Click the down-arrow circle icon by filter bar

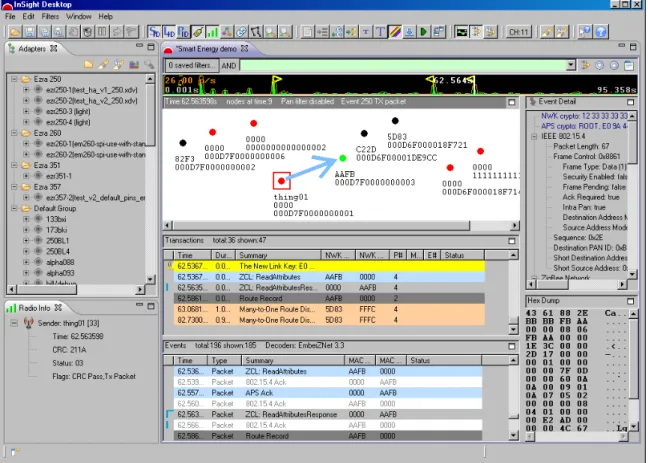coord(600,65)
